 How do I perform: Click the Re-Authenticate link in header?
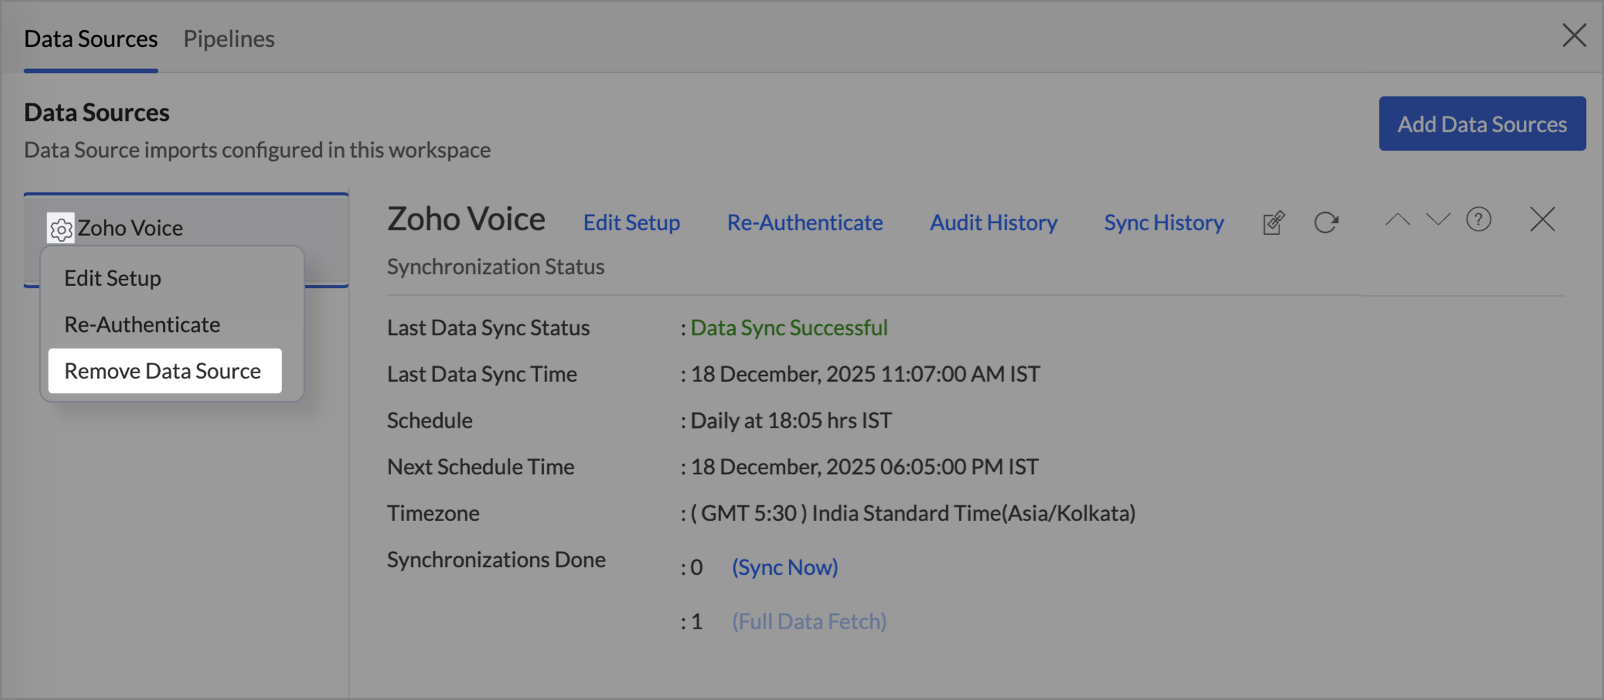coord(804,222)
